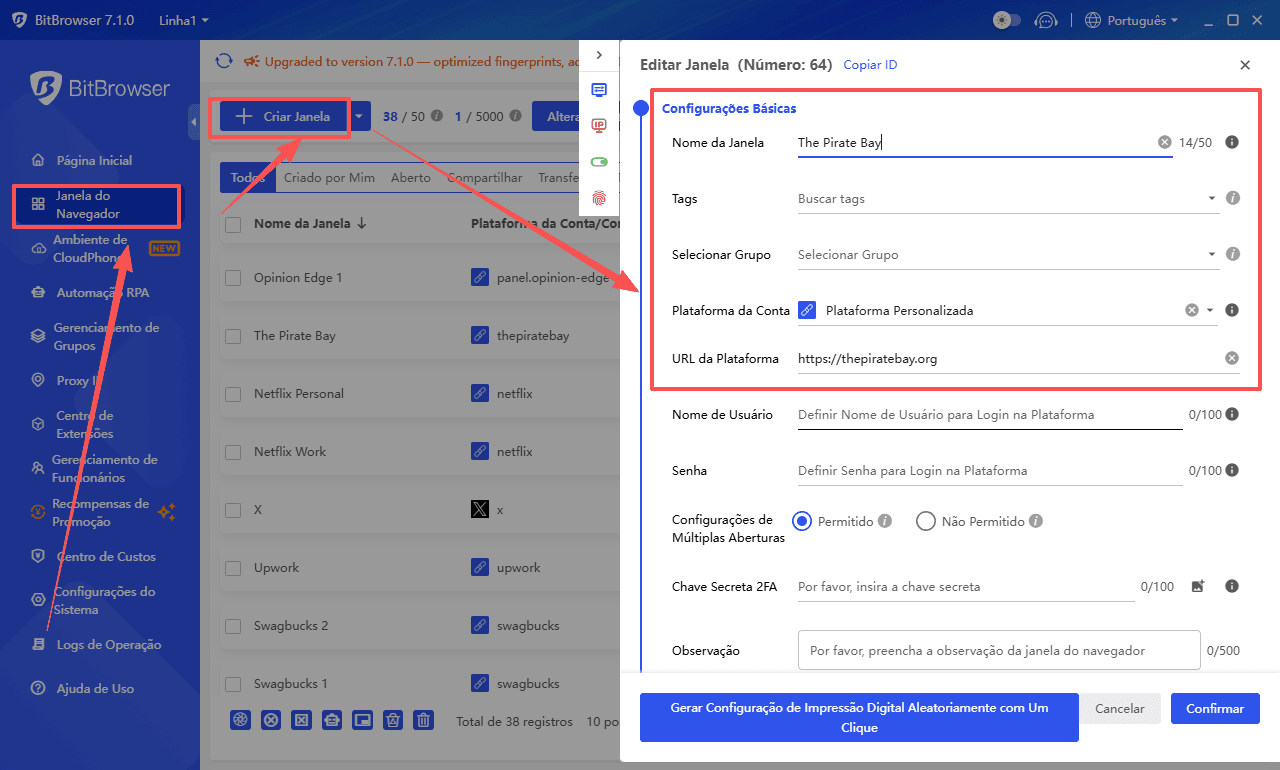The width and height of the screenshot is (1280, 770).
Task: Select the Permitido radio option
Action: (x=802, y=521)
